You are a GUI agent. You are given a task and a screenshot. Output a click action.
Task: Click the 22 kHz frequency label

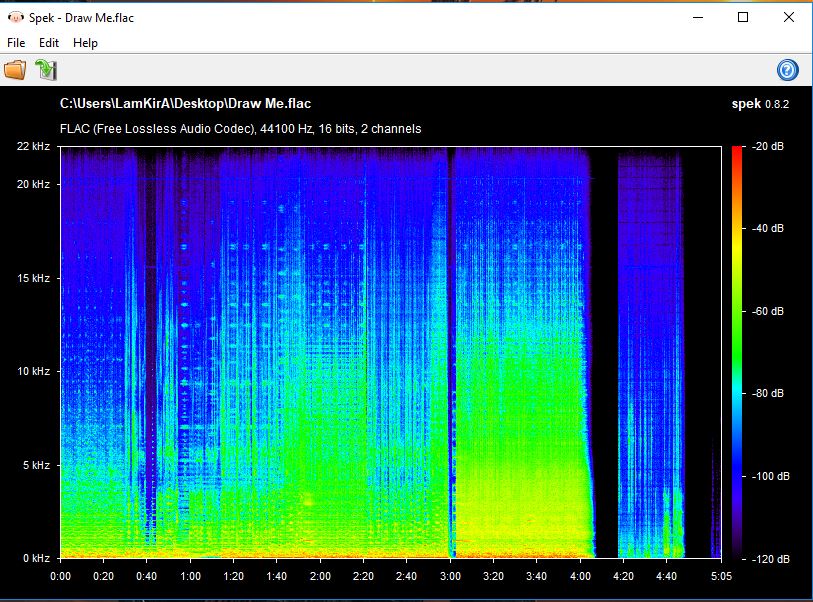pyautogui.click(x=33, y=146)
